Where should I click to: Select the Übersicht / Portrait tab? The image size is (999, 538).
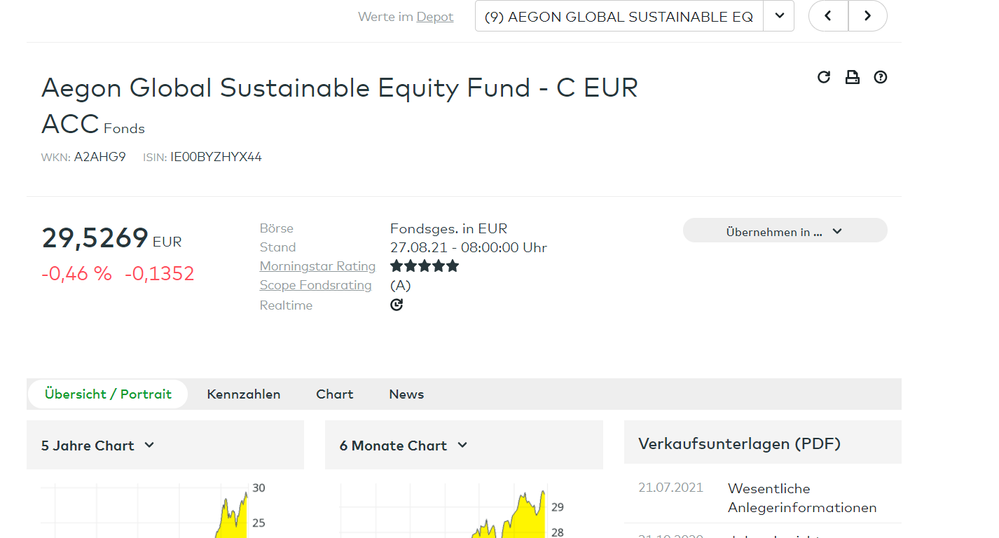108,394
